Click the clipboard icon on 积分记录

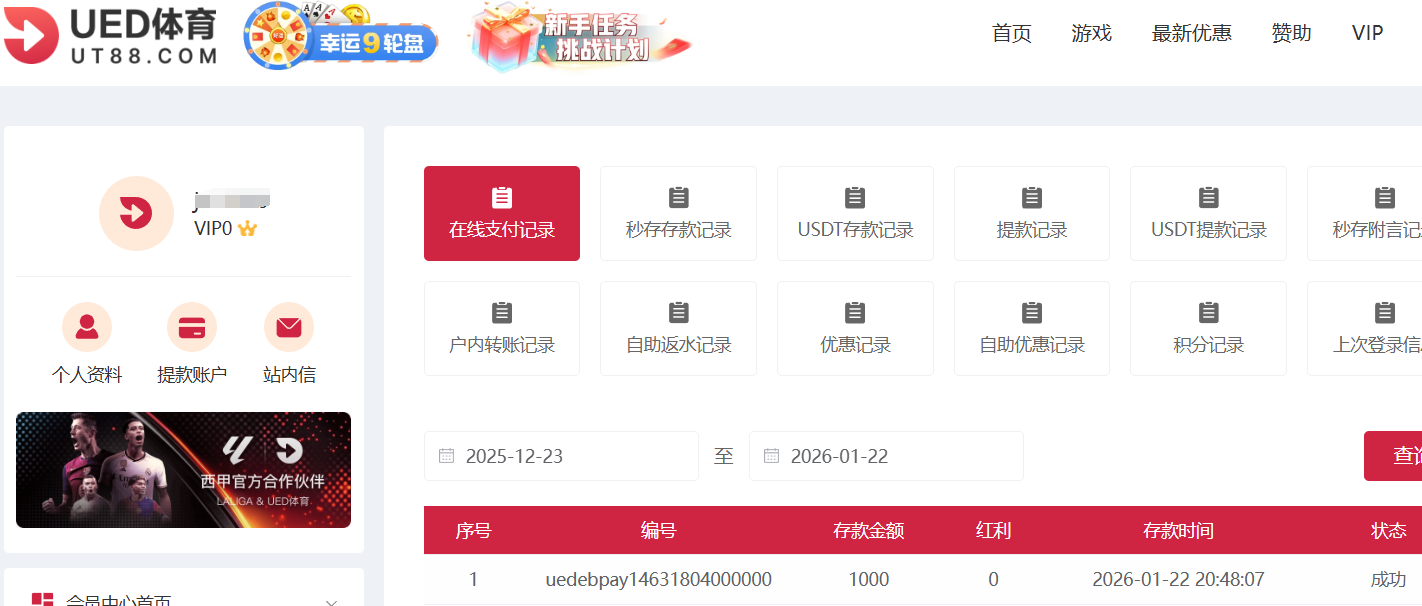point(1208,313)
